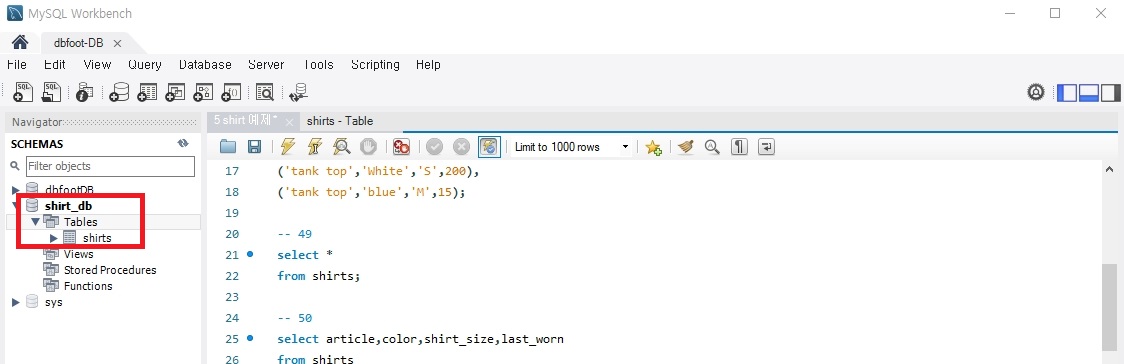Image resolution: width=1124 pixels, height=364 pixels.
Task: Click scroll up arrow in editor
Action: (x=1109, y=170)
